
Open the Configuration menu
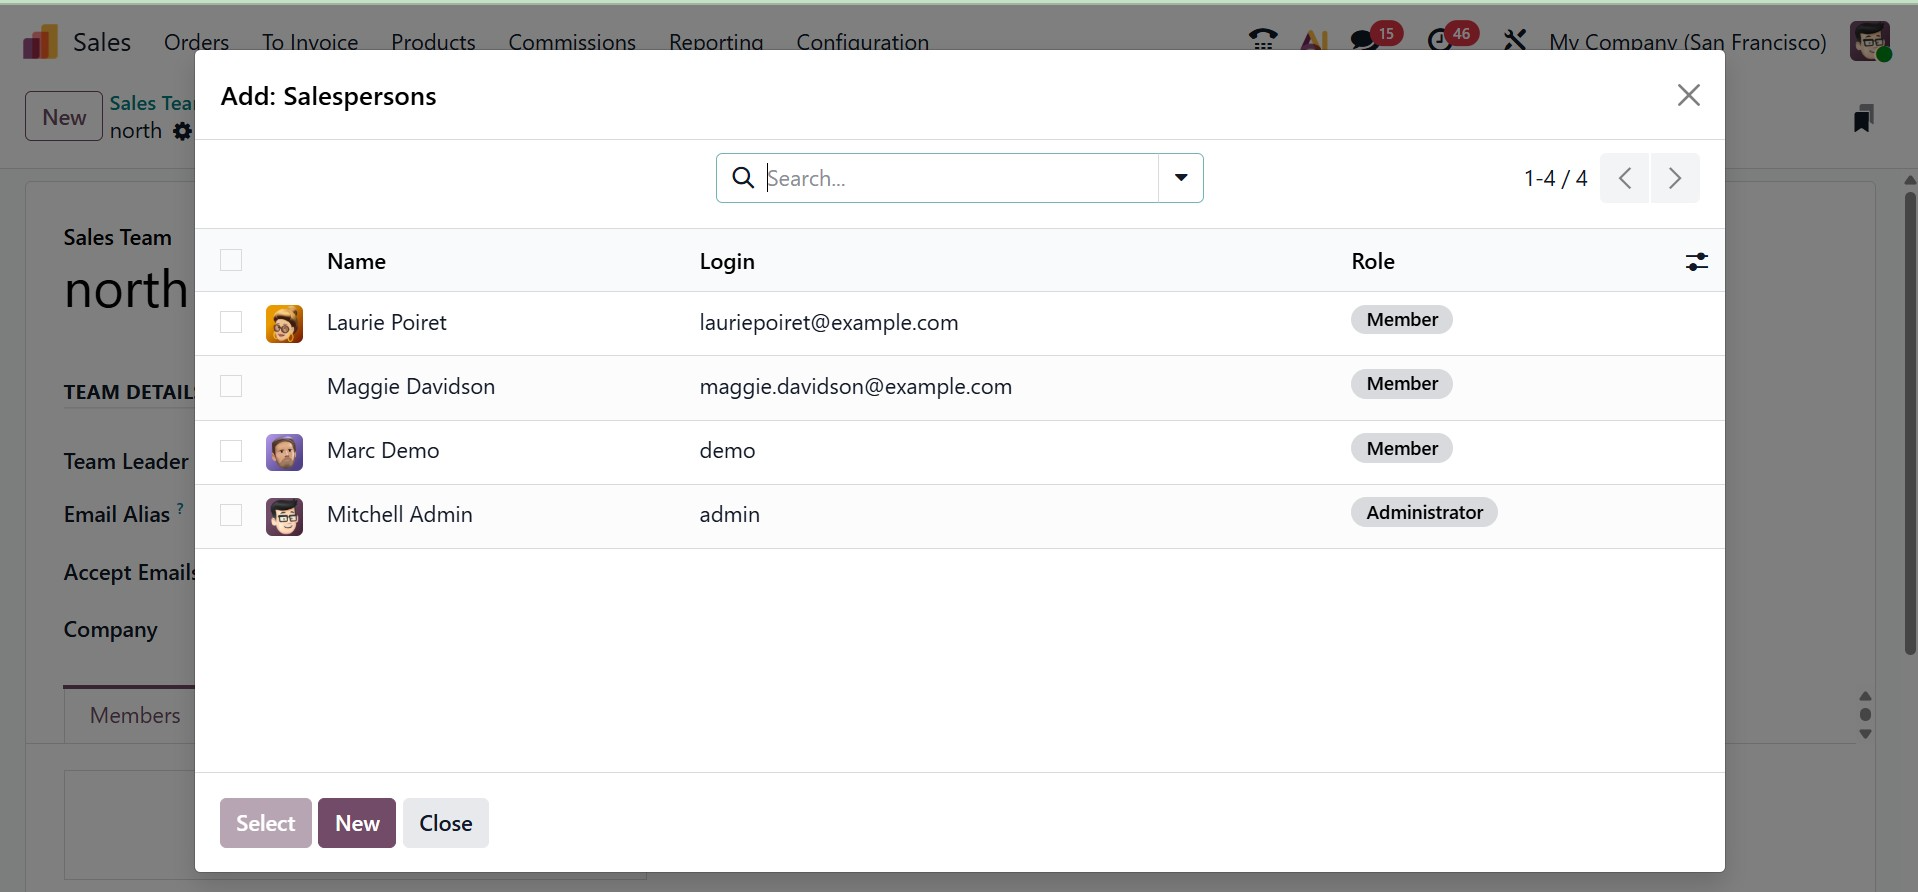[862, 42]
